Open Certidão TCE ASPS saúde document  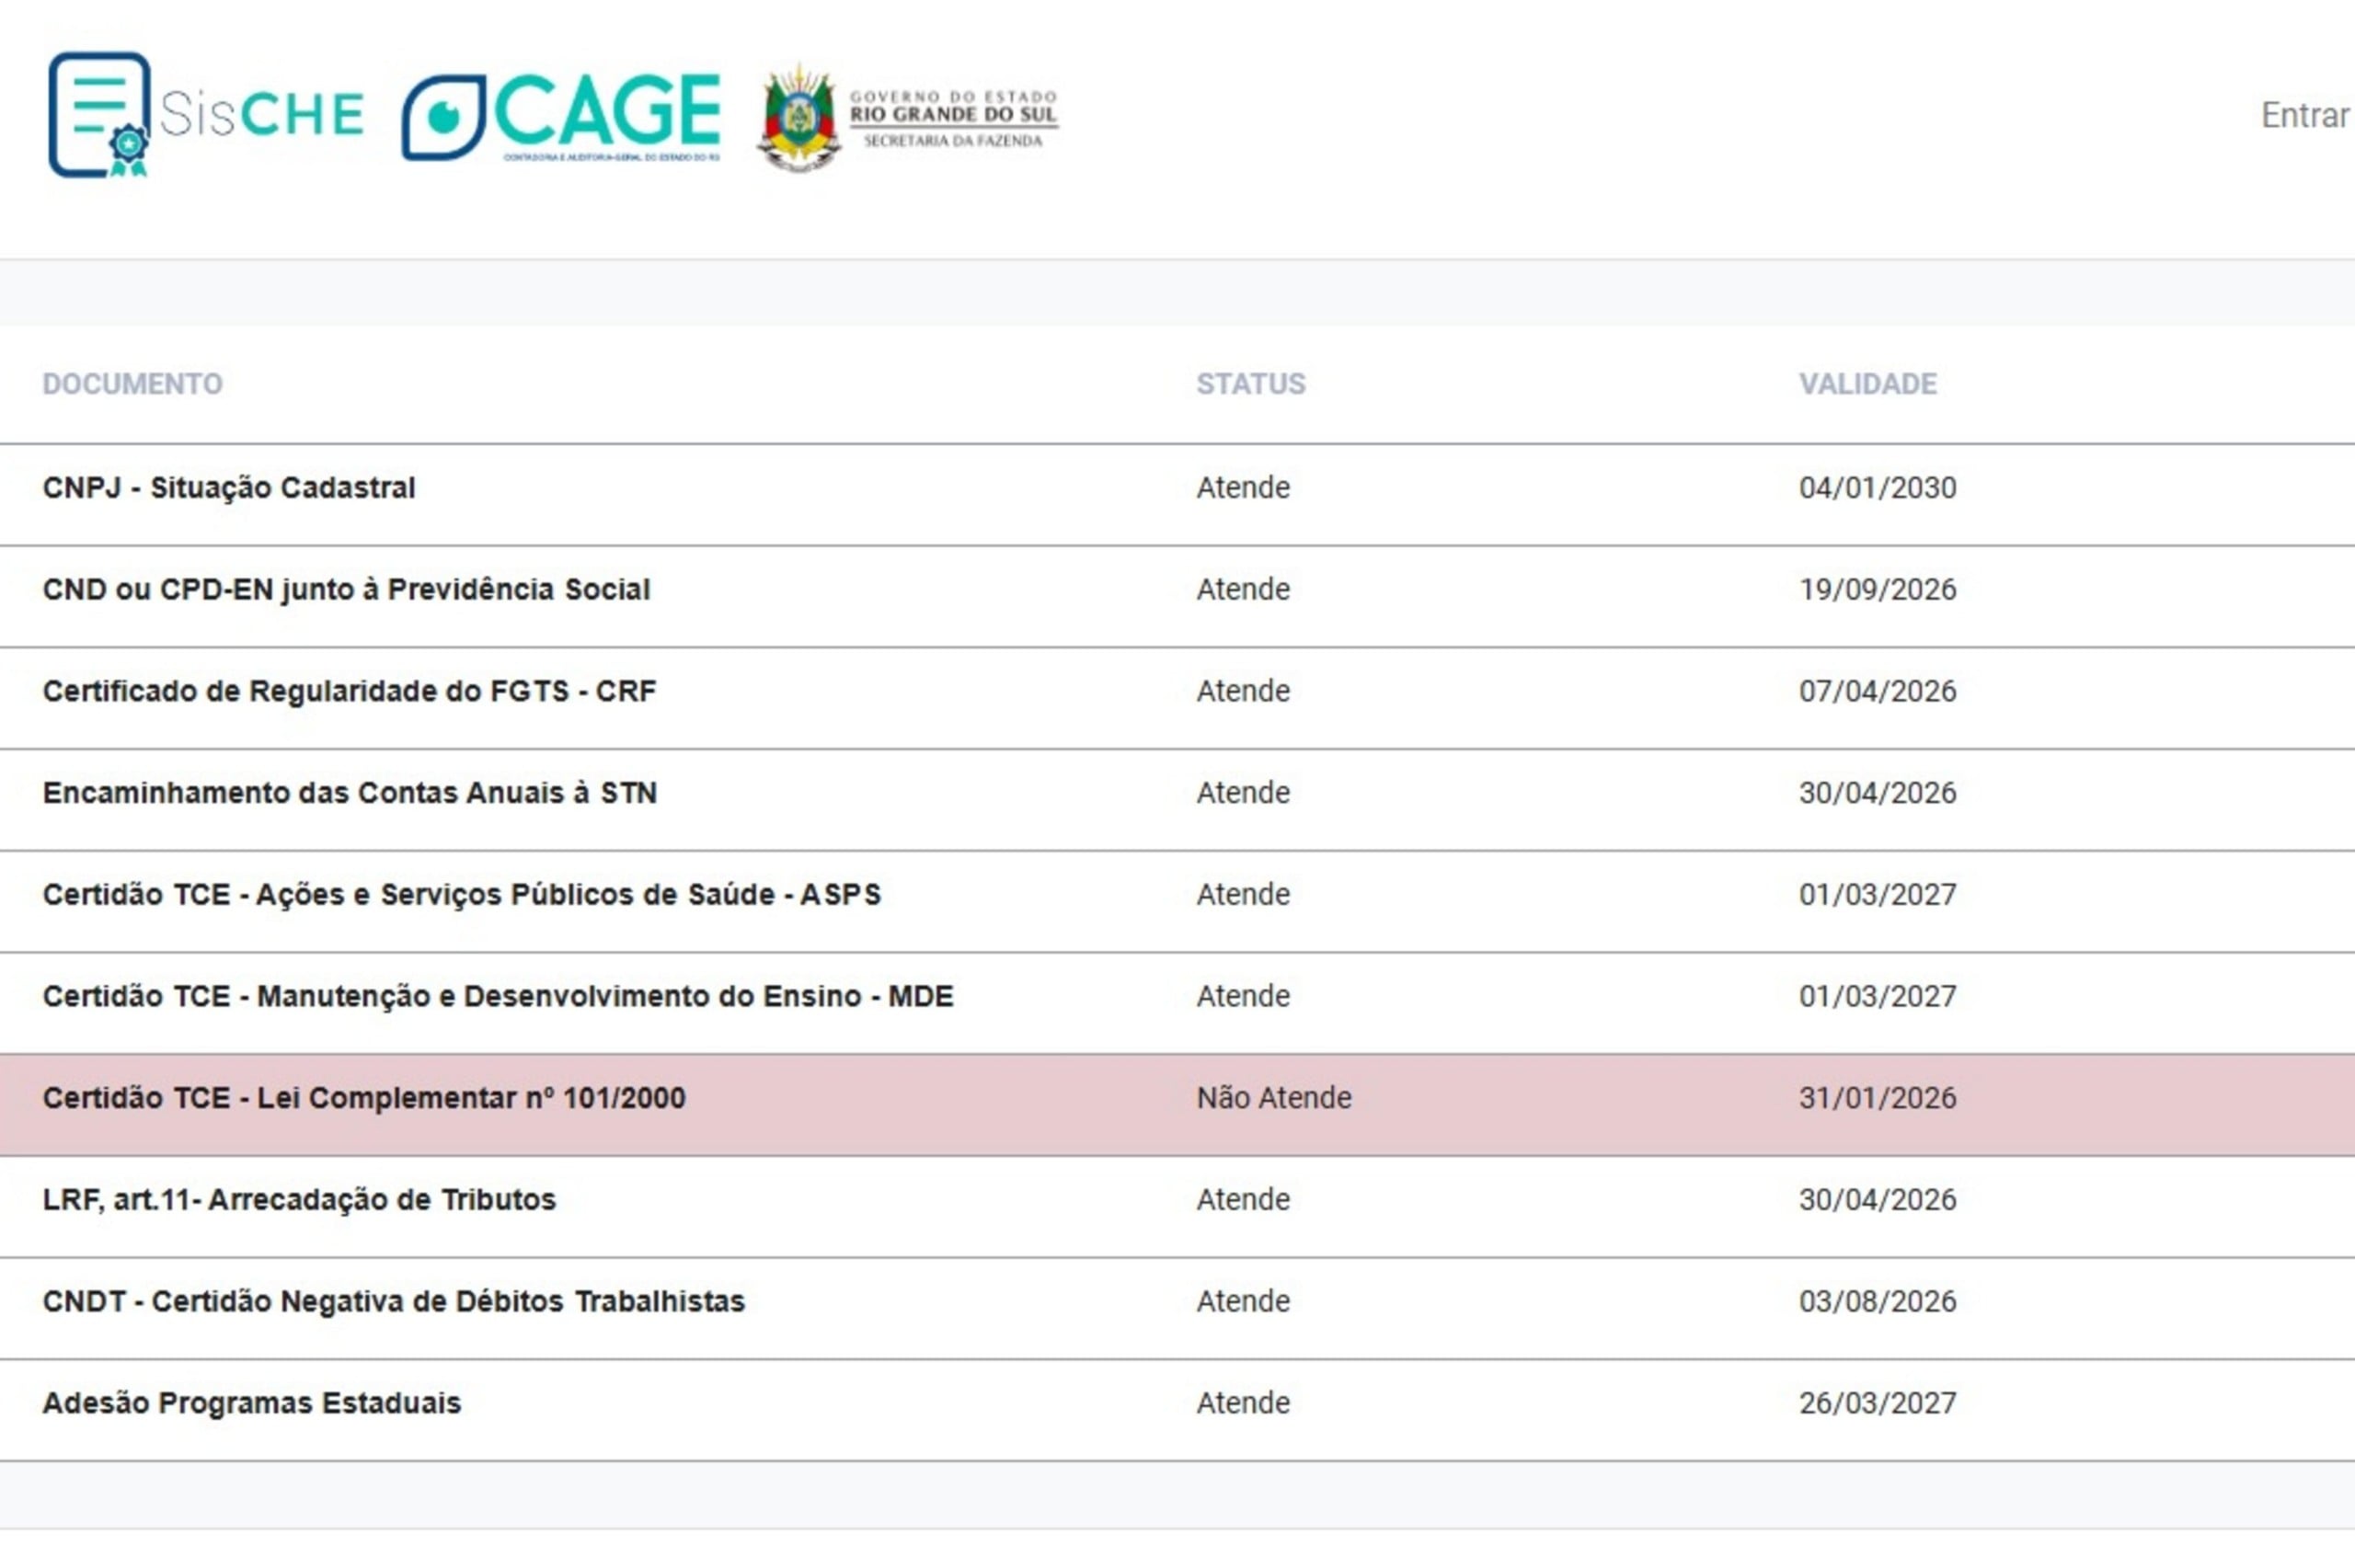(461, 894)
